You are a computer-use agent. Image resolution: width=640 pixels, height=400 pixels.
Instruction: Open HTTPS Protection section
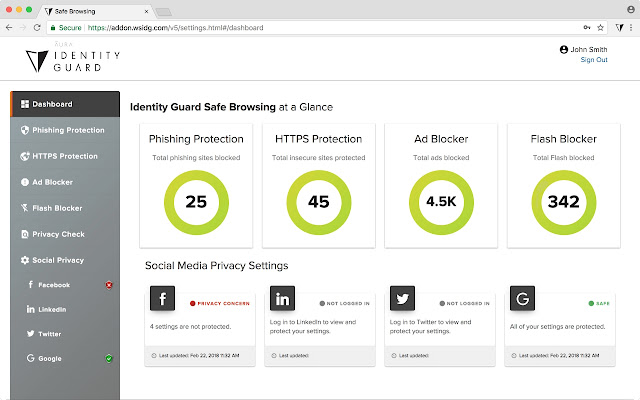[65, 156]
